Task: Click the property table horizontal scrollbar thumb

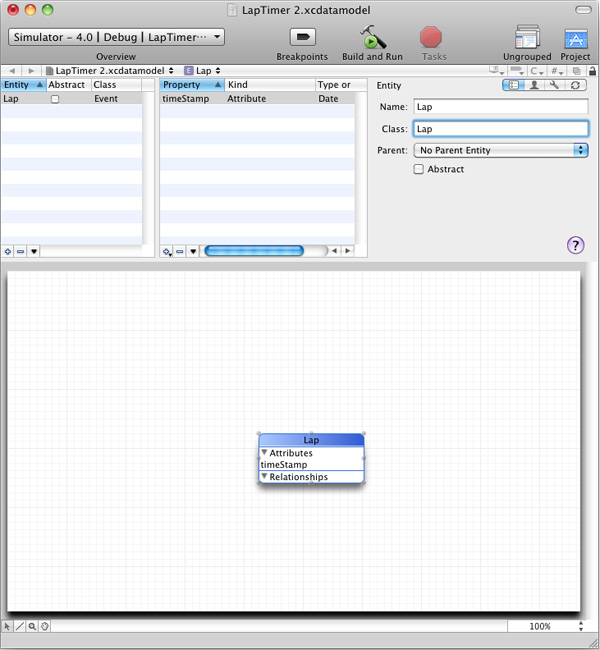Action: (254, 251)
